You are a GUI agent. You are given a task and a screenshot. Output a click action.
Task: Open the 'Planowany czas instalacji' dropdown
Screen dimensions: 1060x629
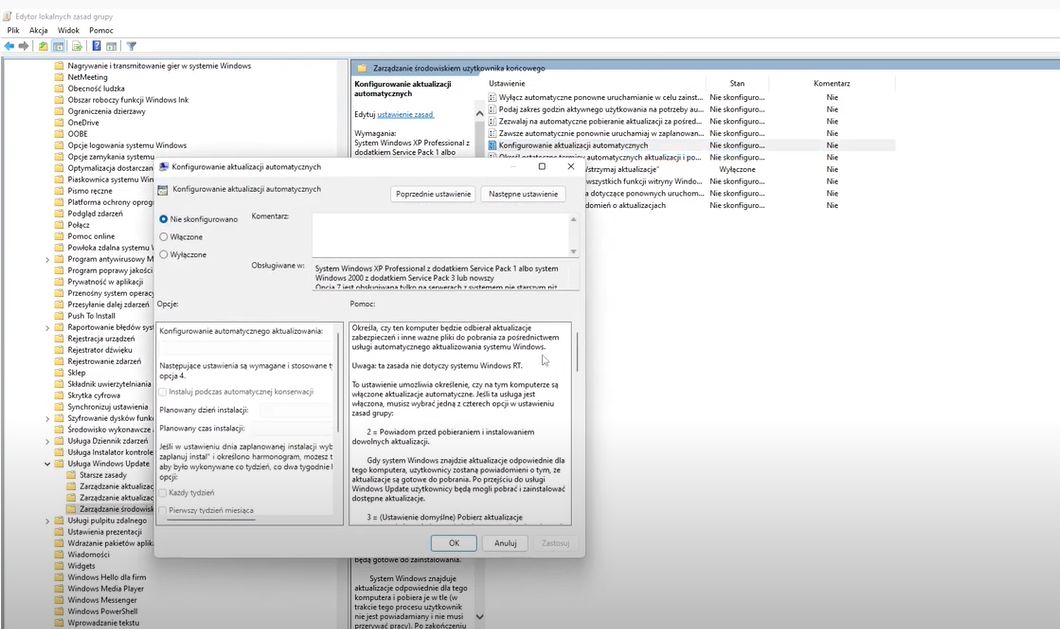291,428
